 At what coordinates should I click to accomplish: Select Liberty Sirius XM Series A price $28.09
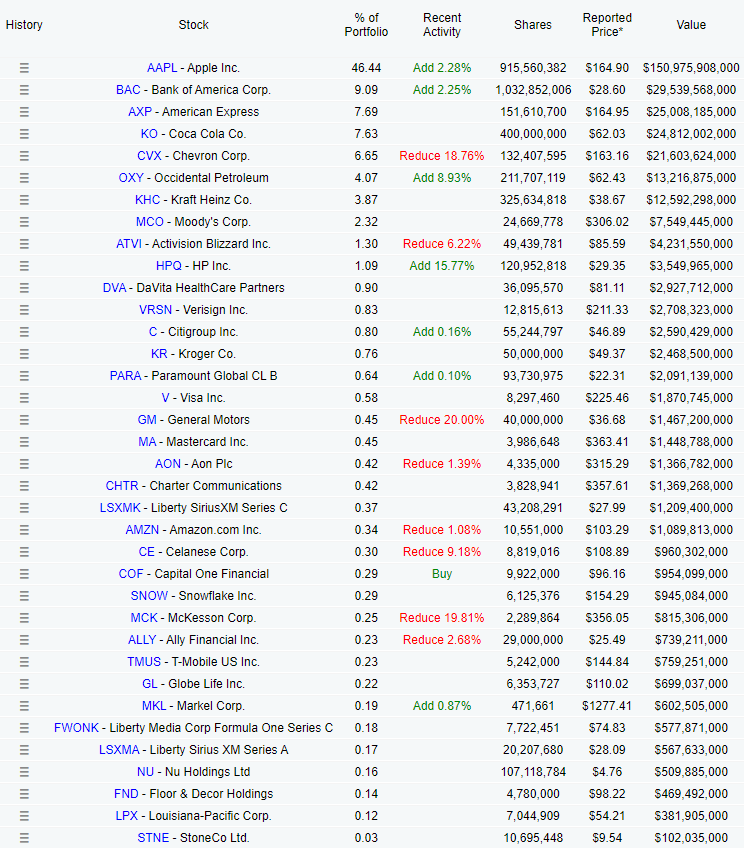pyautogui.click(x=607, y=750)
